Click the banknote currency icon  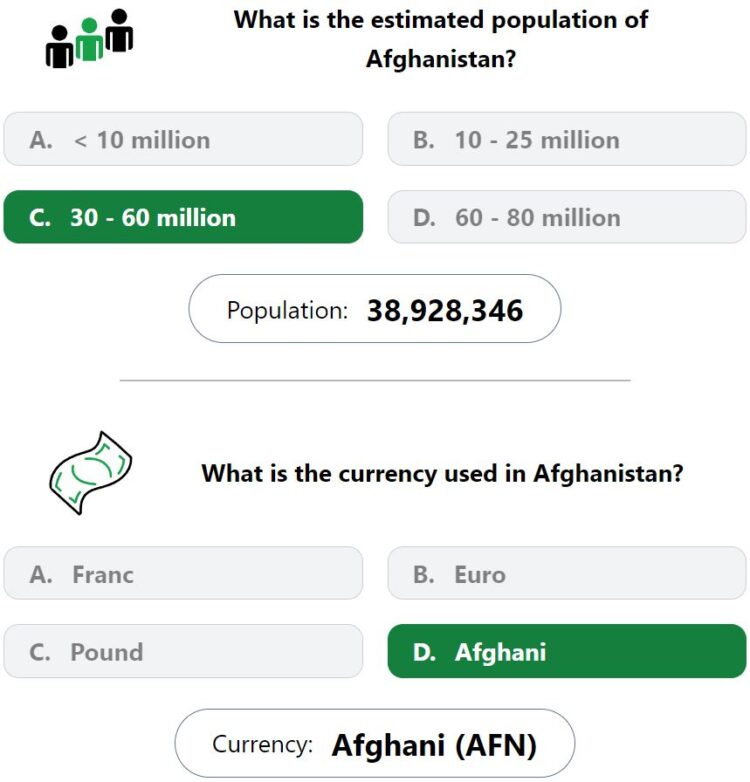[x=91, y=473]
